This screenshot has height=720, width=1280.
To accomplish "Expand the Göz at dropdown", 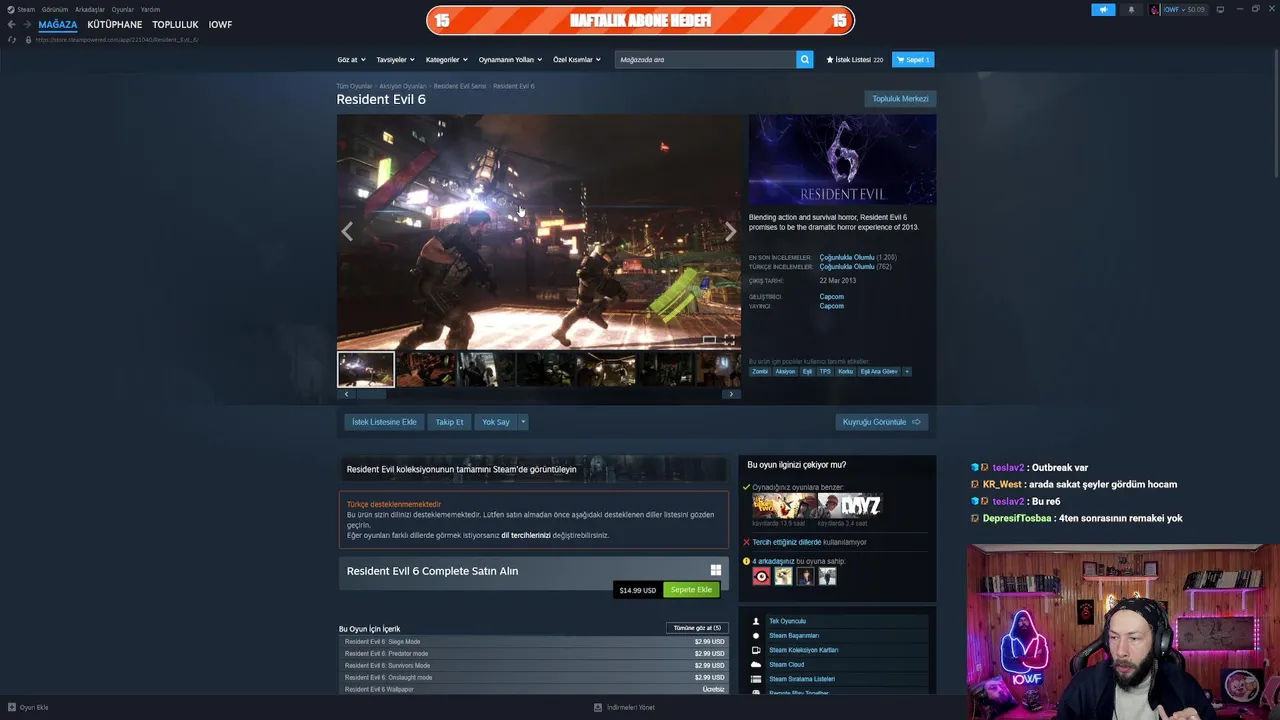I will tap(351, 59).
